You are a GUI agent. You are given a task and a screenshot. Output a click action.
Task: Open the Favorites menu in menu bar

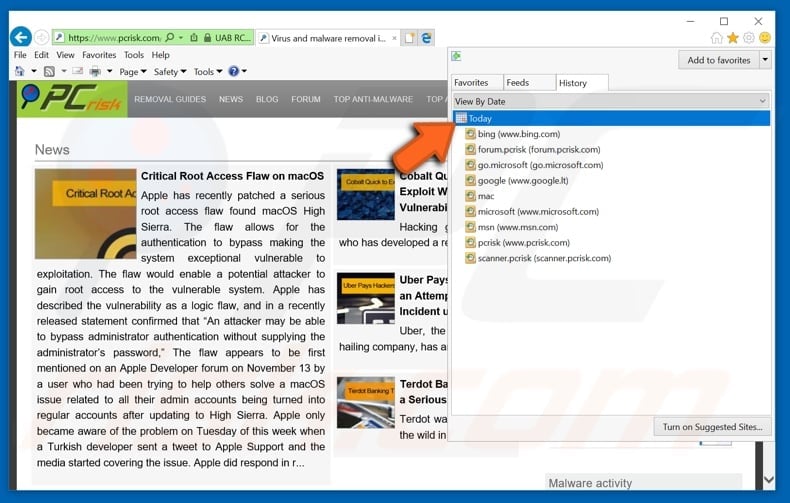99,55
